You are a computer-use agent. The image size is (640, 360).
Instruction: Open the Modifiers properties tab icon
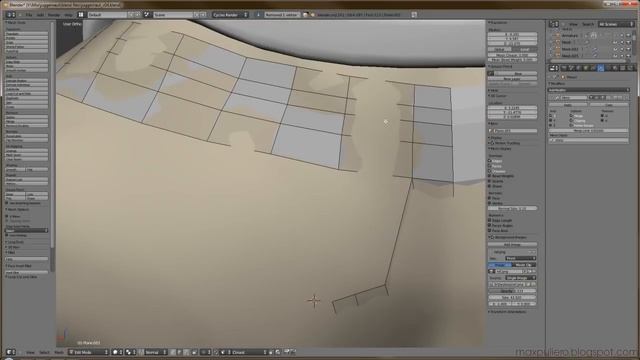(x=601, y=68)
